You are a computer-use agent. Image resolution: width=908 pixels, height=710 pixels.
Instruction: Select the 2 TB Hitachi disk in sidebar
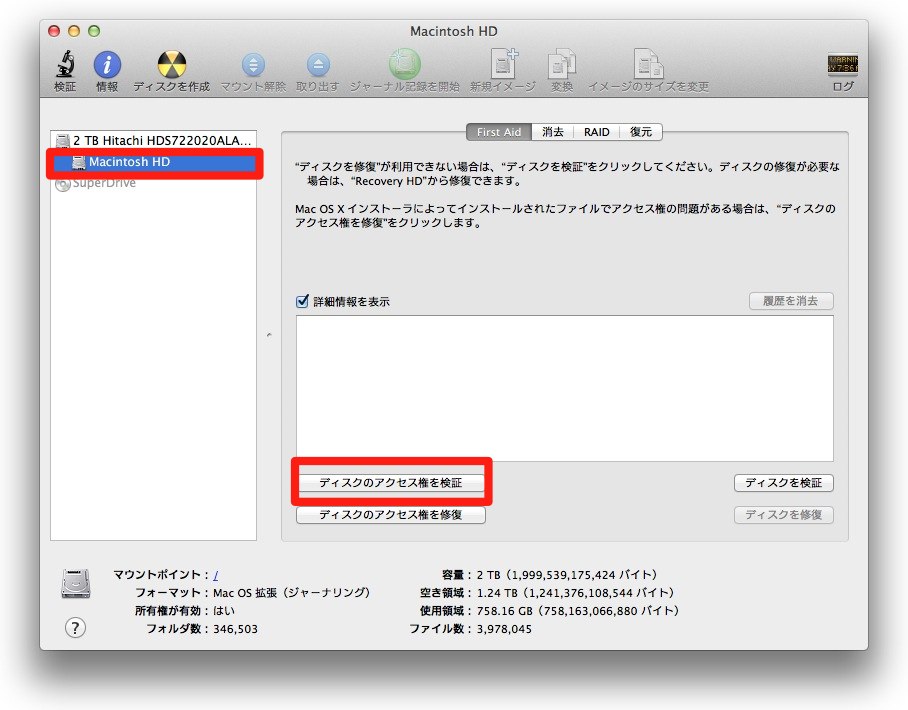tap(155, 141)
